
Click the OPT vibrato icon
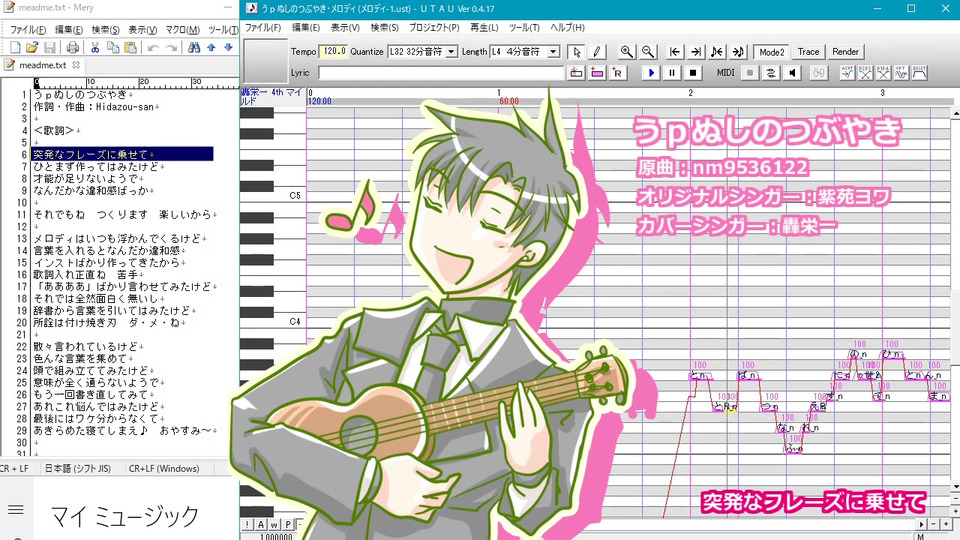coord(901,73)
